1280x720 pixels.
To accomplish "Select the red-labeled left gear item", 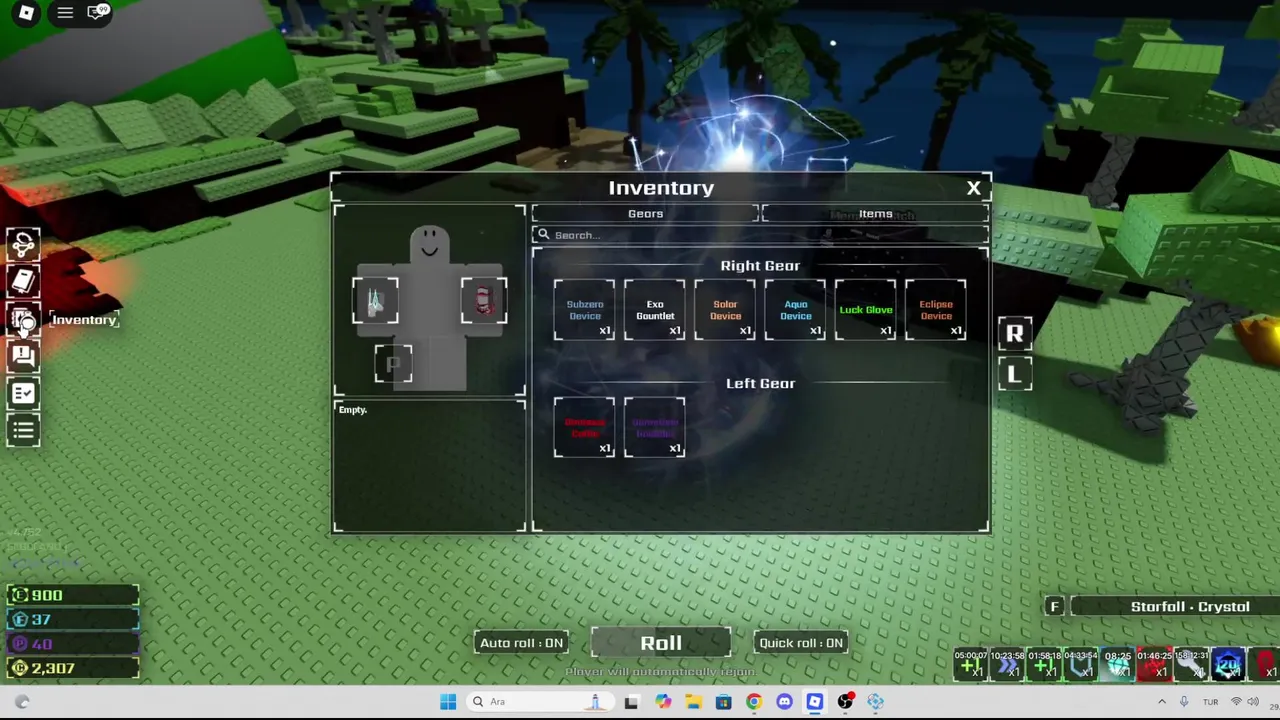I will click(585, 428).
